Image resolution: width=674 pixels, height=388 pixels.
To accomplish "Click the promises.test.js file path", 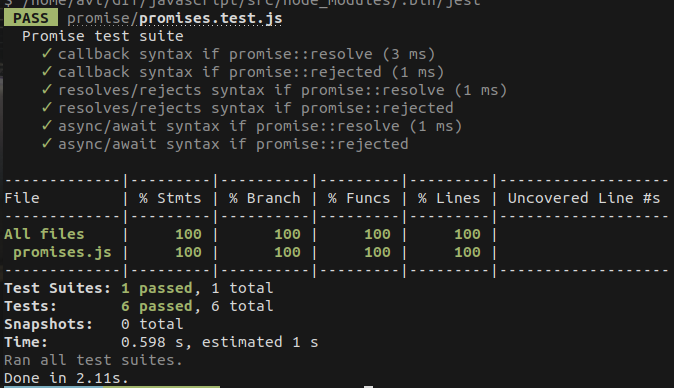I will click(x=175, y=18).
